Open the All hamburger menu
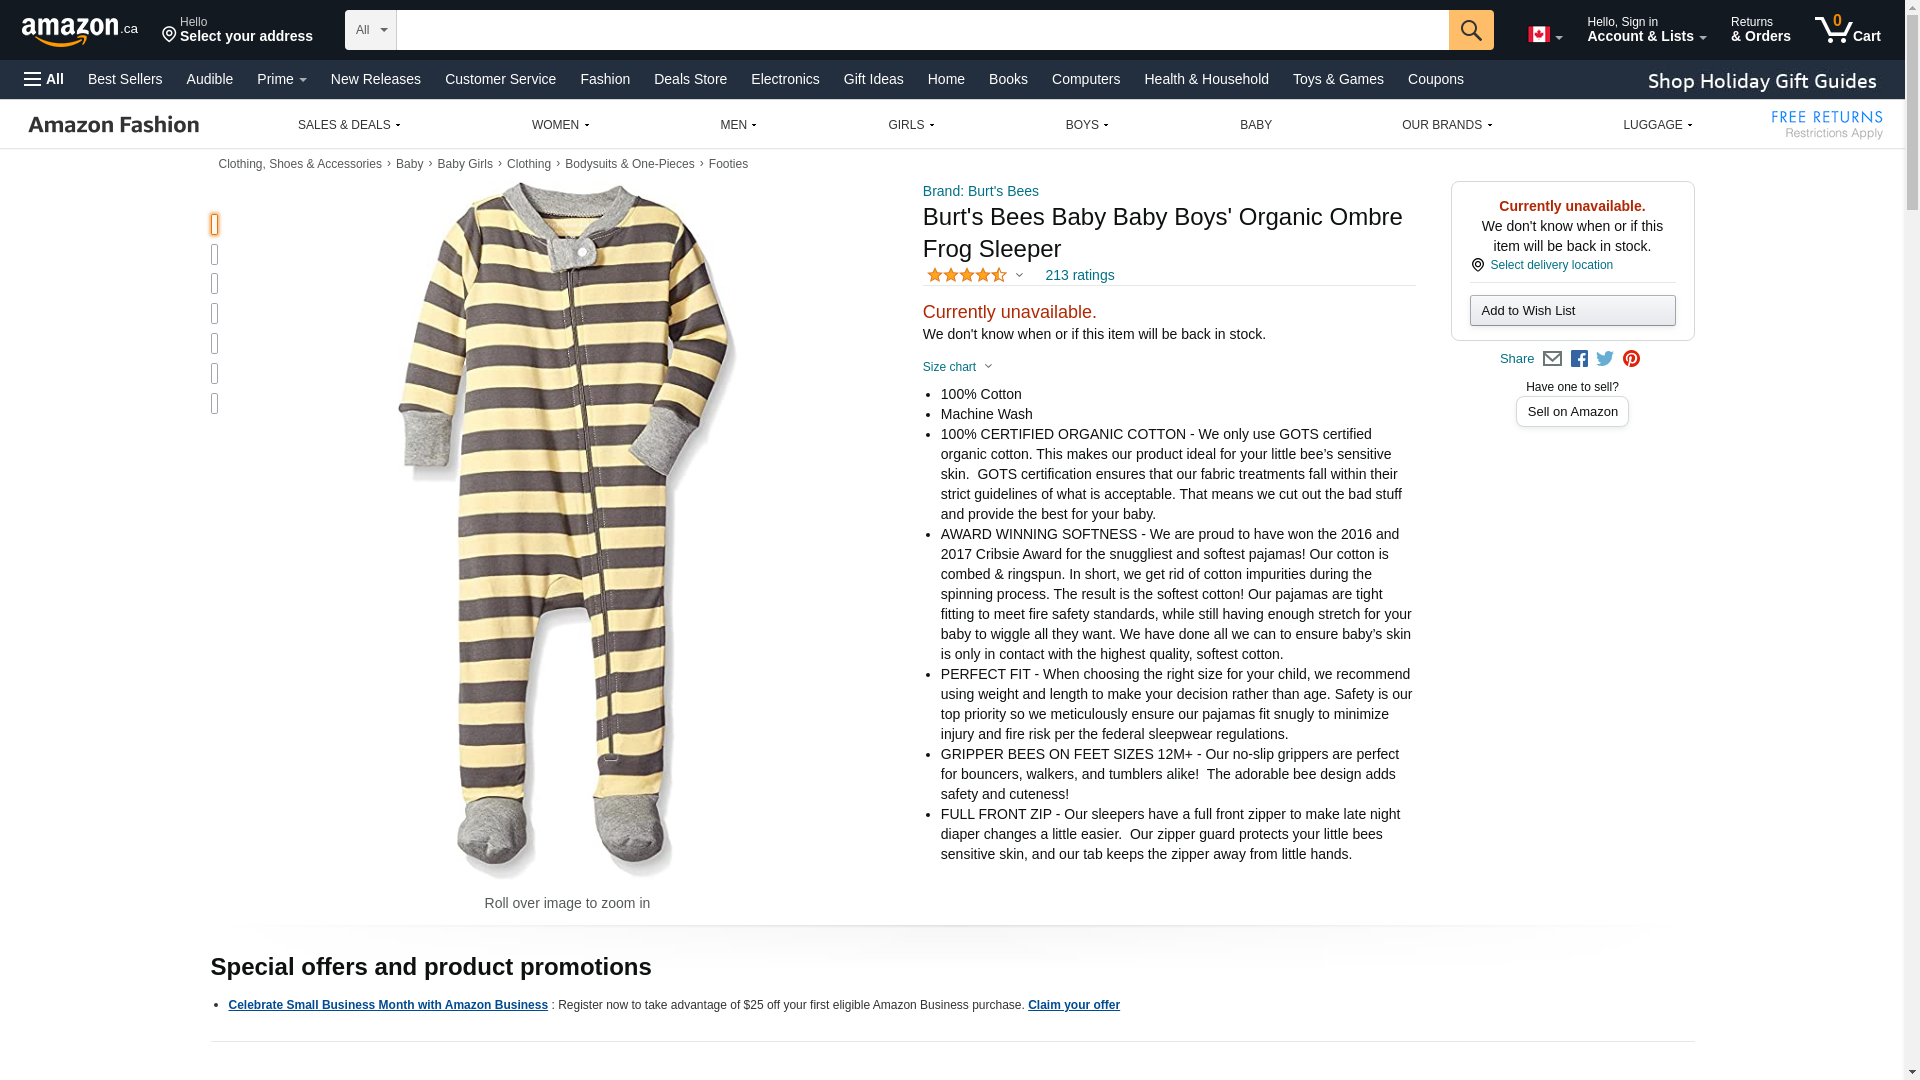Viewport: 1920px width, 1080px height. (44, 79)
